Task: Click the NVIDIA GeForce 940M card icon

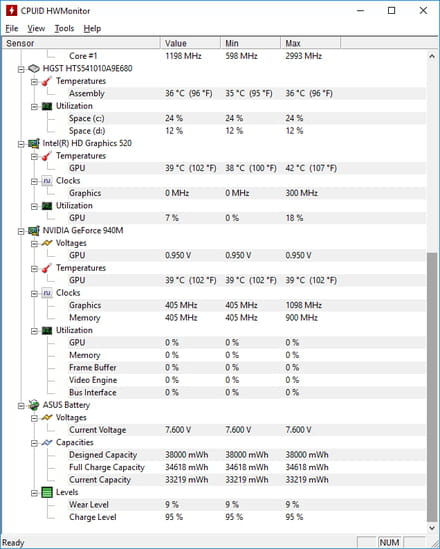Action: [x=34, y=230]
